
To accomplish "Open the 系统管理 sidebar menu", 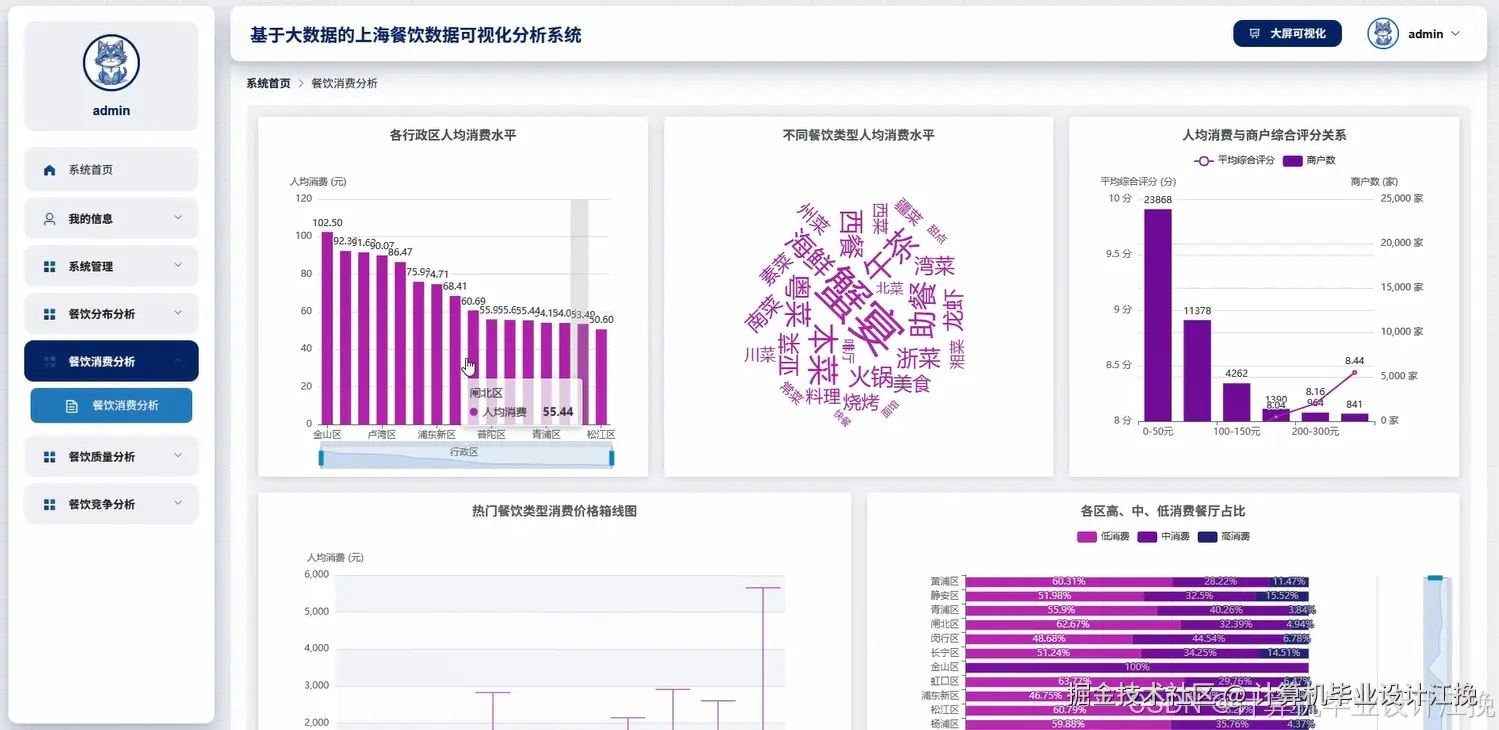I will tap(111, 267).
